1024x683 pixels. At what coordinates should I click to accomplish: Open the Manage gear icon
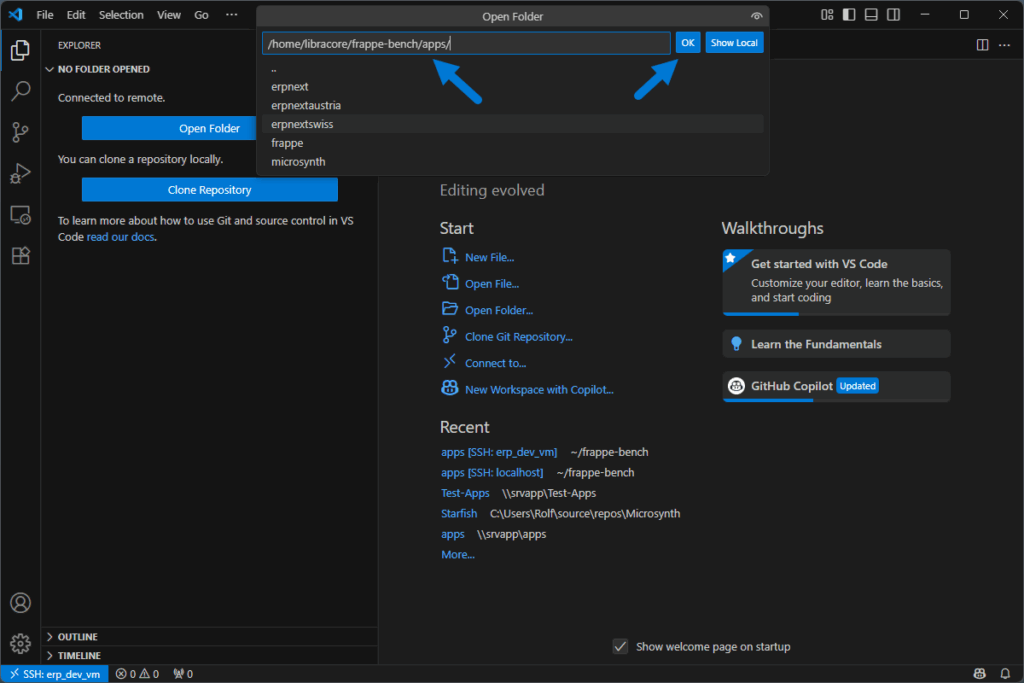coord(20,644)
